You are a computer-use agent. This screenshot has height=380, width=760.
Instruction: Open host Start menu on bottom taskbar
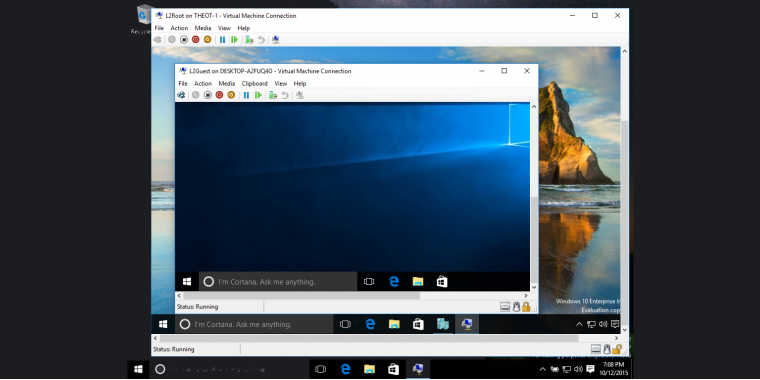(x=139, y=369)
